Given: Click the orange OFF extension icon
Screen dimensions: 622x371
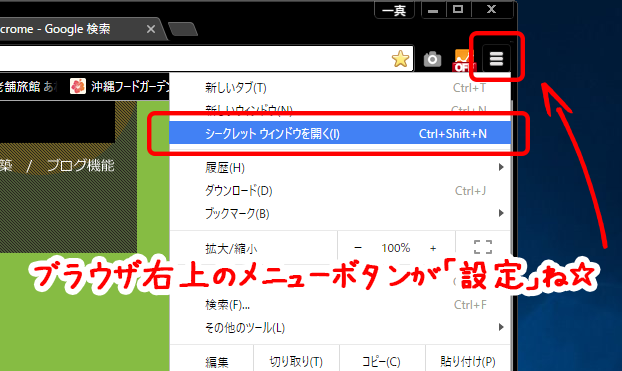Looking at the screenshot, I should [x=463, y=60].
